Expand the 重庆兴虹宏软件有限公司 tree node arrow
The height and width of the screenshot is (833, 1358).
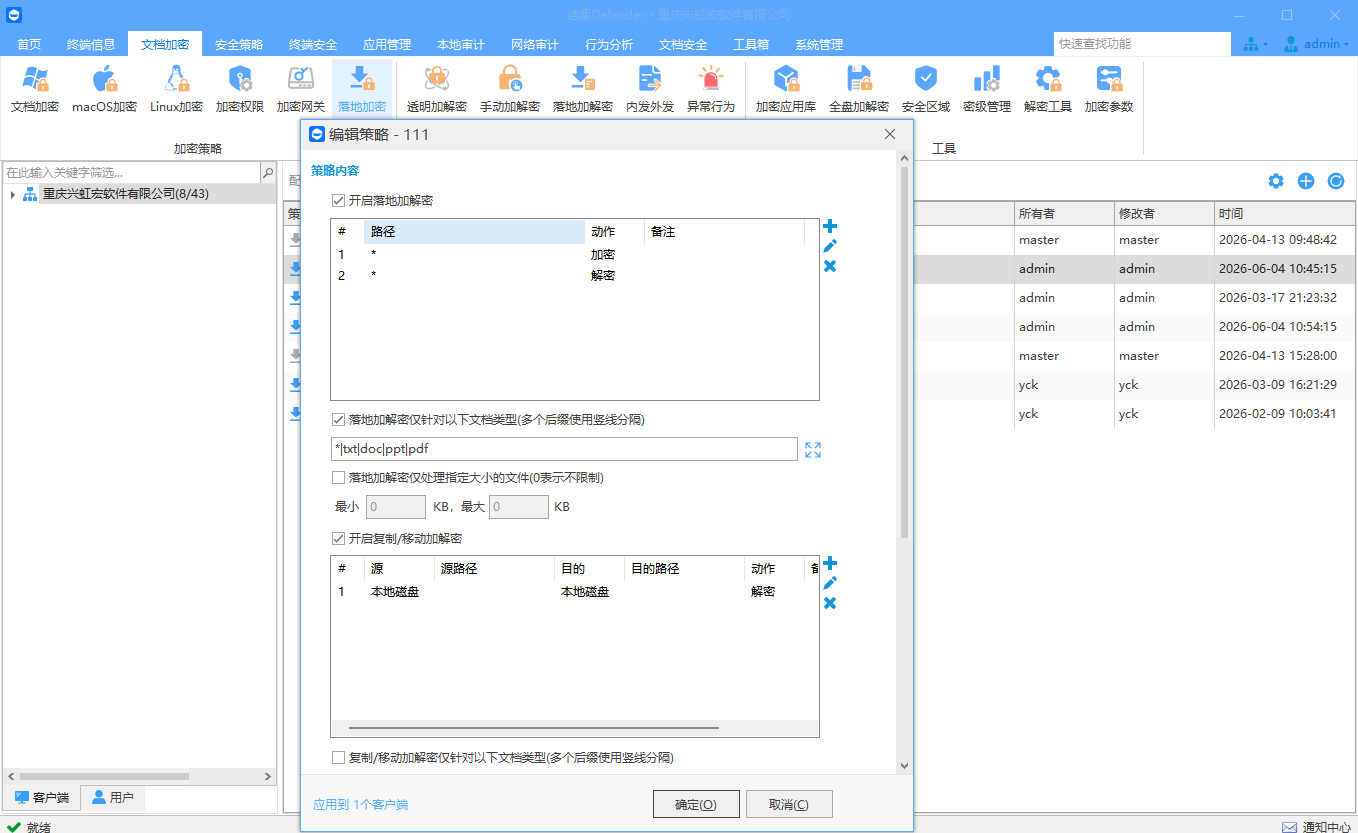pyautogui.click(x=12, y=194)
